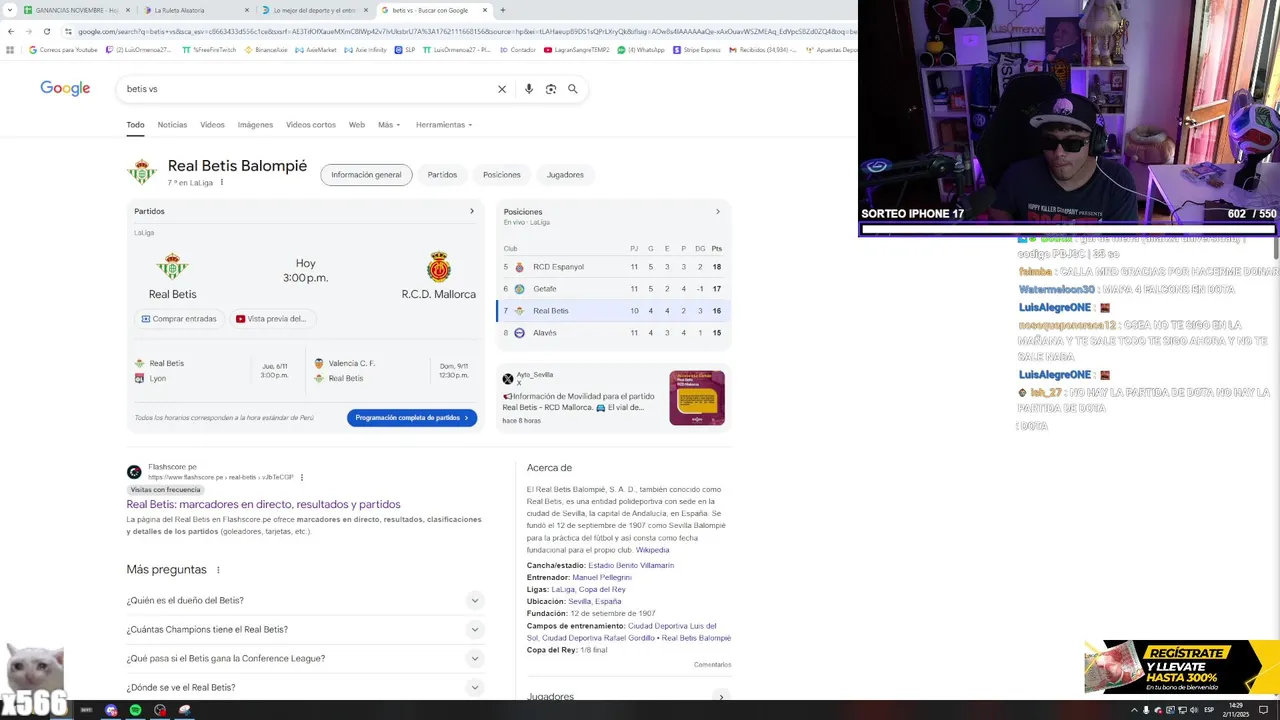This screenshot has width=1280, height=720.
Task: Switch to Videos search tab
Action: tap(212, 125)
